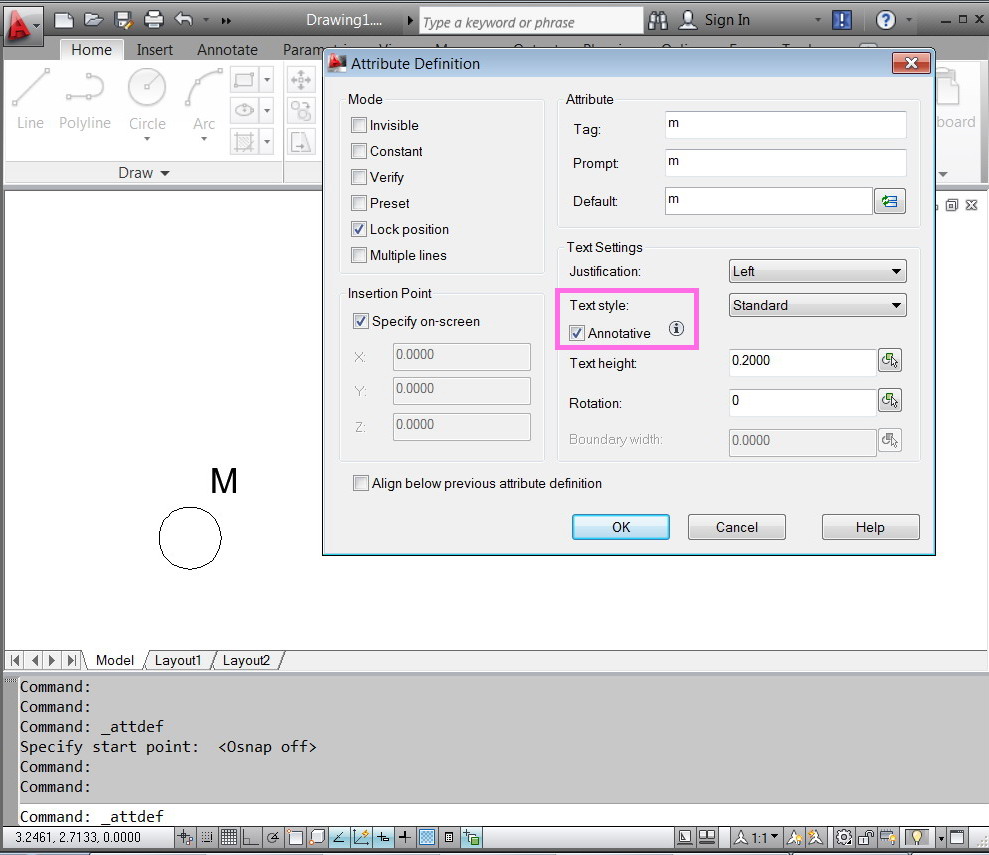Click the OK button in Attribute Definition
This screenshot has height=855, width=989.
(620, 527)
